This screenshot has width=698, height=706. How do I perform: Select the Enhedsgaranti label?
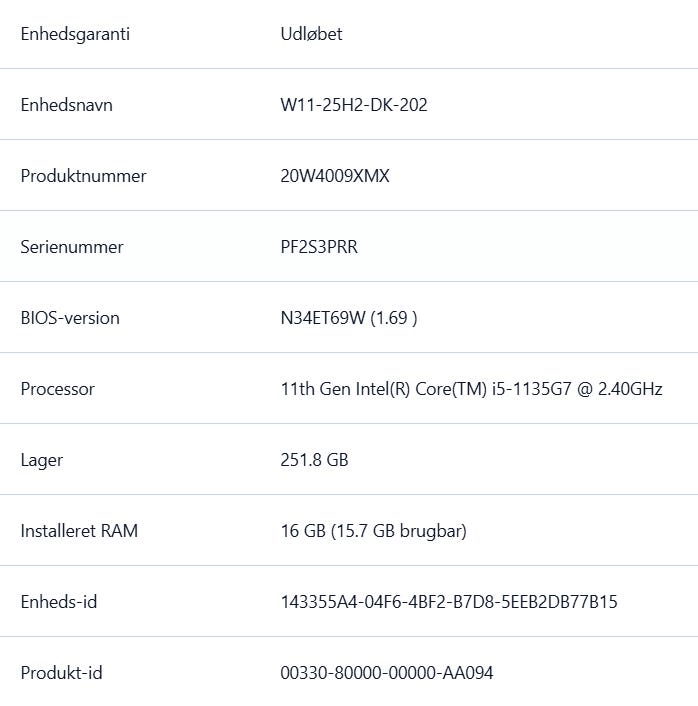[x=75, y=34]
